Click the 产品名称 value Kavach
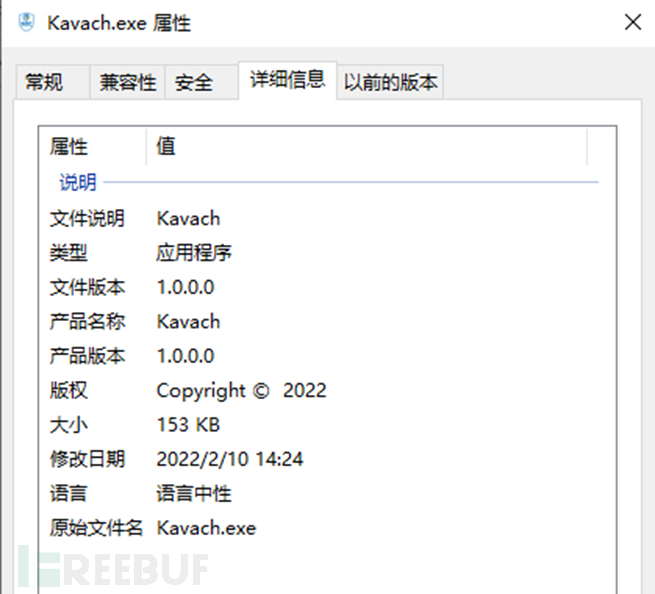The width and height of the screenshot is (655, 594). pyautogui.click(x=188, y=322)
